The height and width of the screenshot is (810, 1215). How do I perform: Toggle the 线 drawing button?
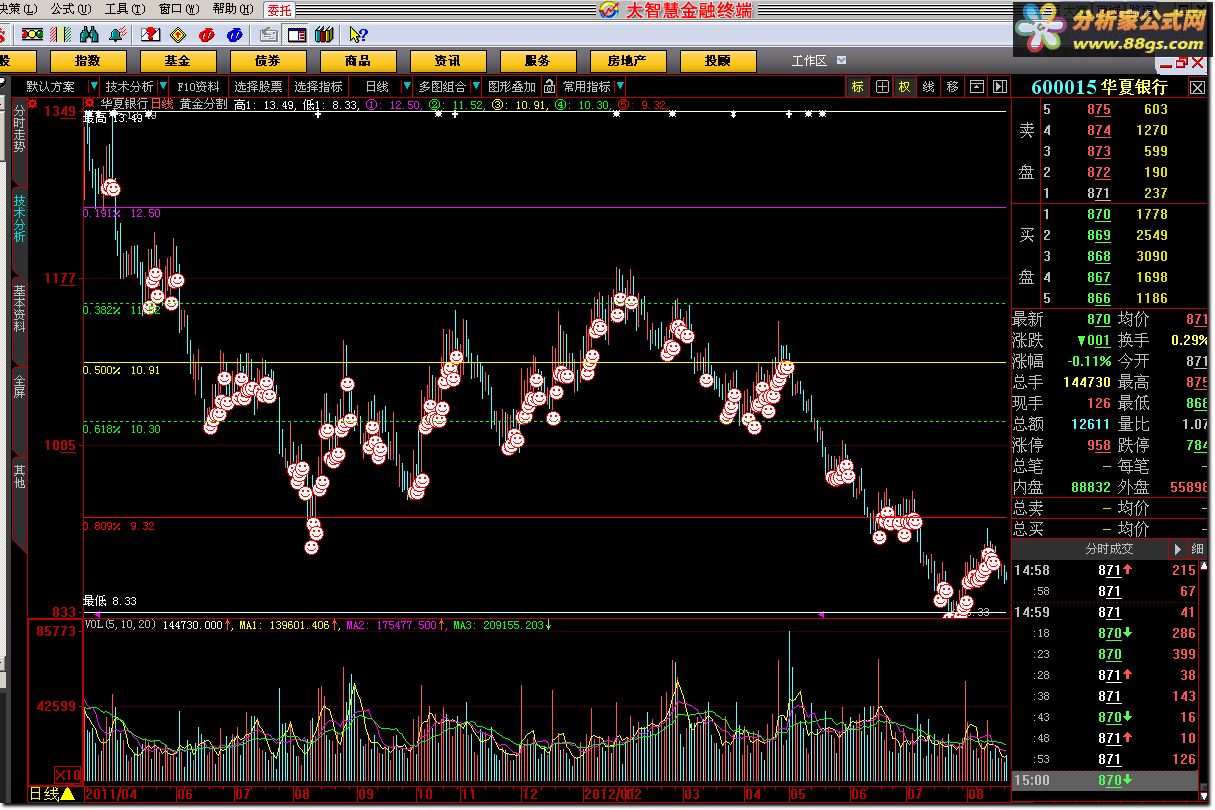928,87
